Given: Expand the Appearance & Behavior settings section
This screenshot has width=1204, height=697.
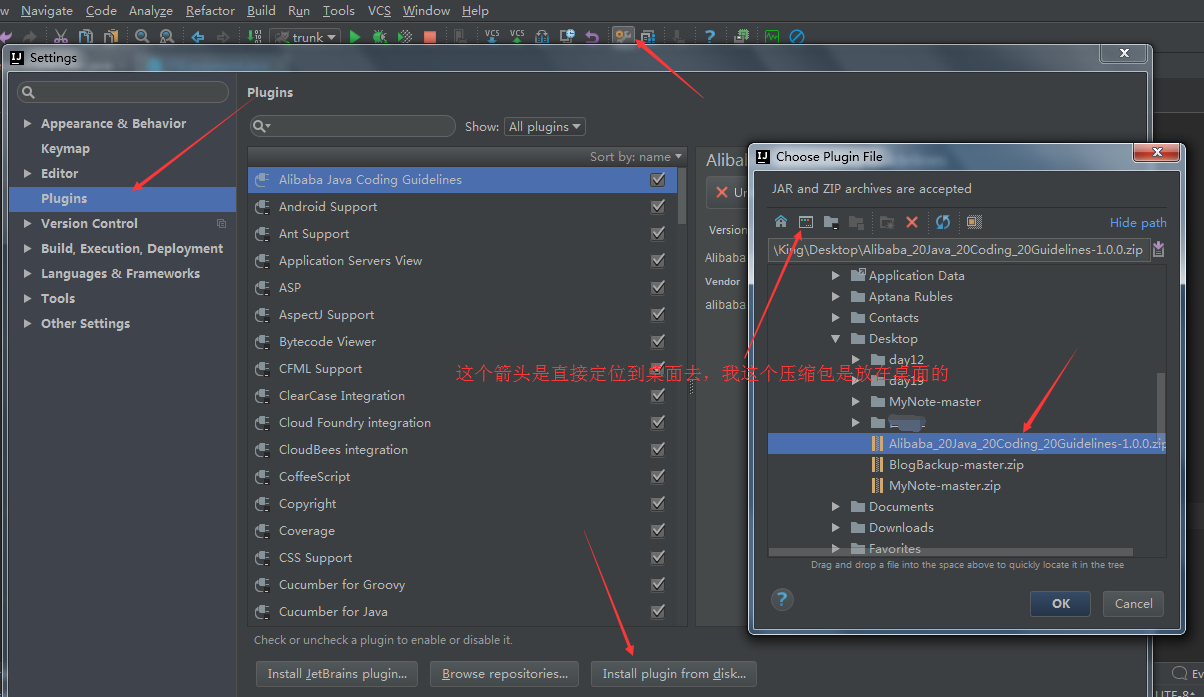Looking at the screenshot, I should [x=27, y=124].
